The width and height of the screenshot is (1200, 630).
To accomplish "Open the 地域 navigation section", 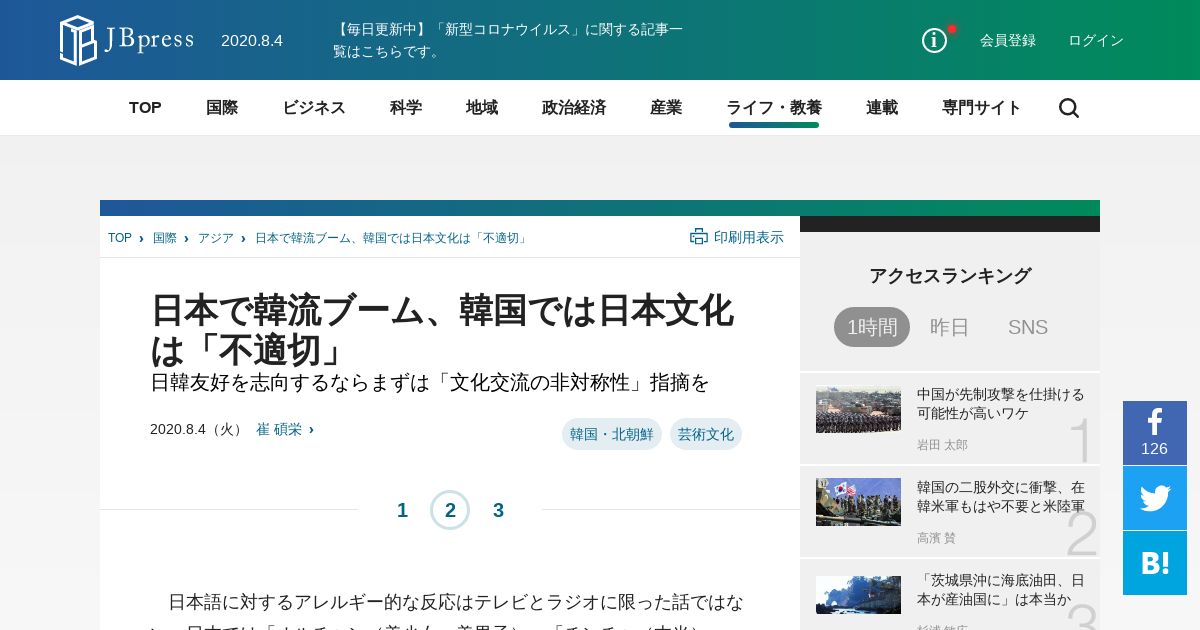I will pos(482,108).
